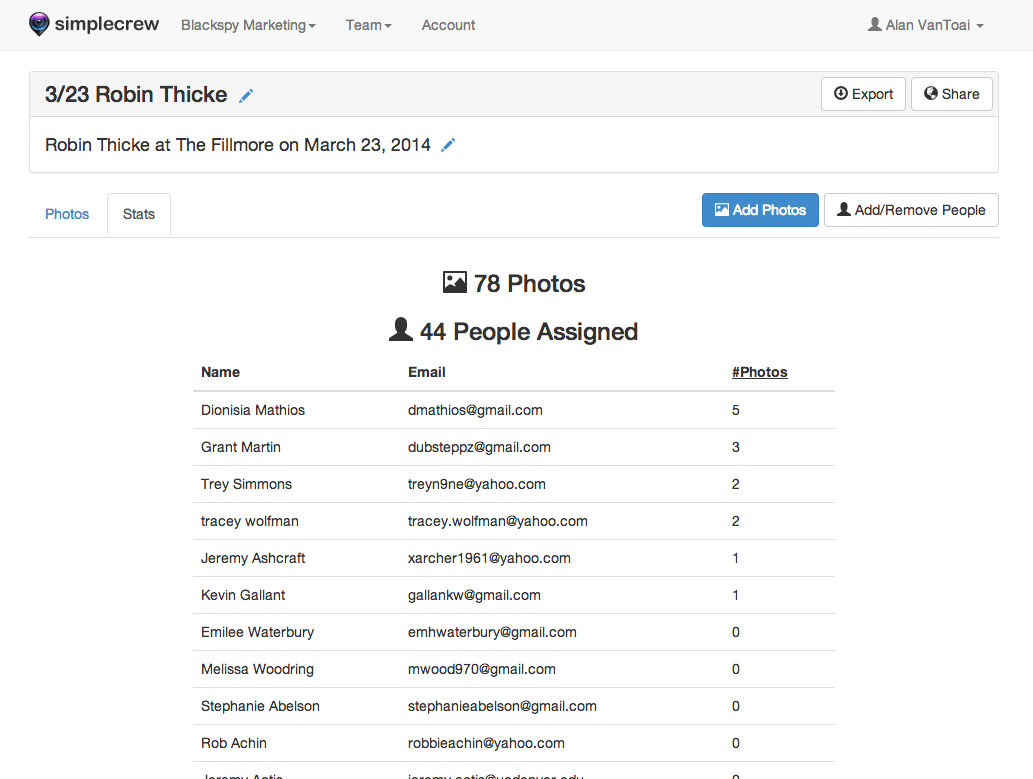Click photo count 5 in Dionisia Mathios row
The height and width of the screenshot is (779, 1033).
click(x=736, y=410)
